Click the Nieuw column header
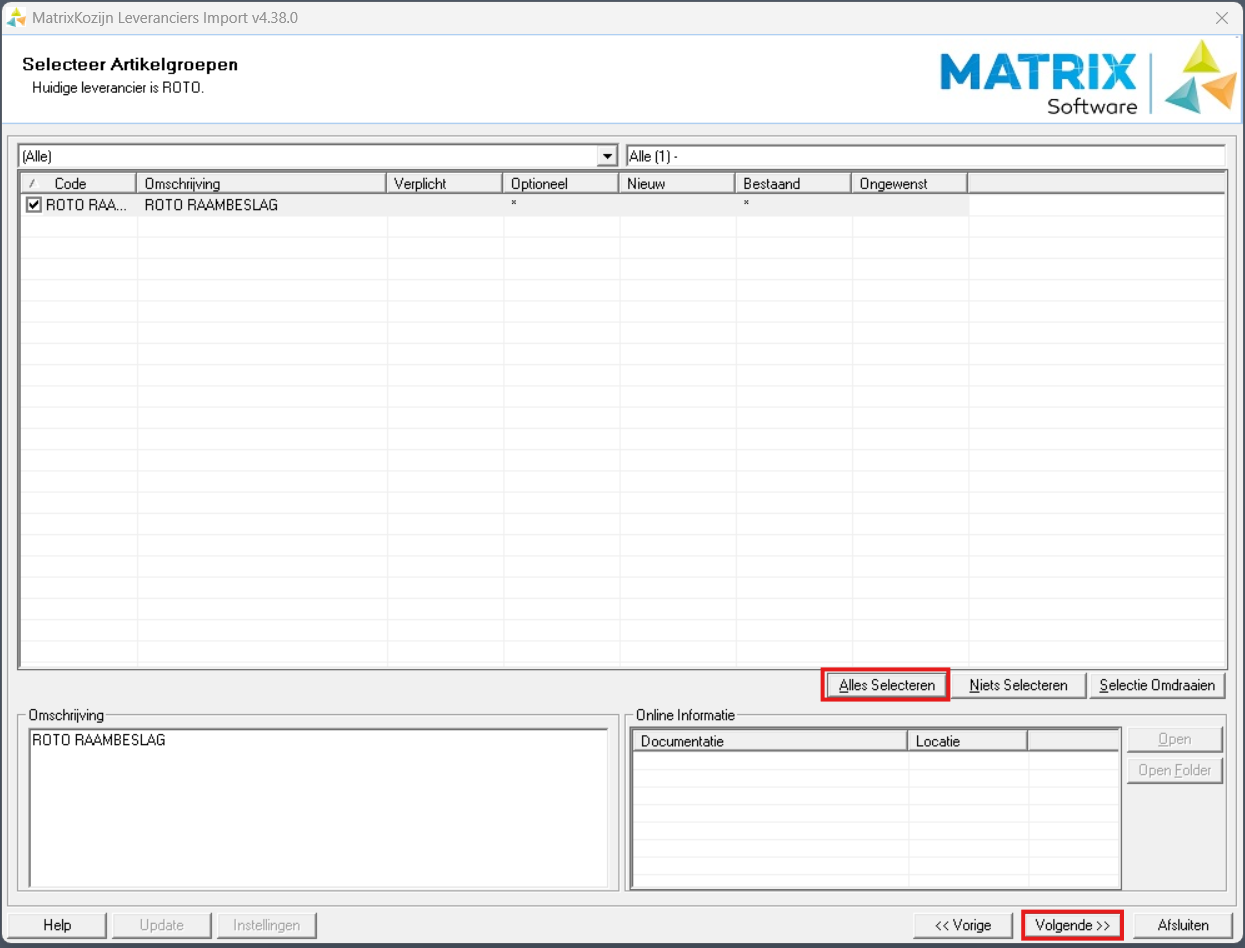Viewport: 1245px width, 948px height. [x=677, y=183]
